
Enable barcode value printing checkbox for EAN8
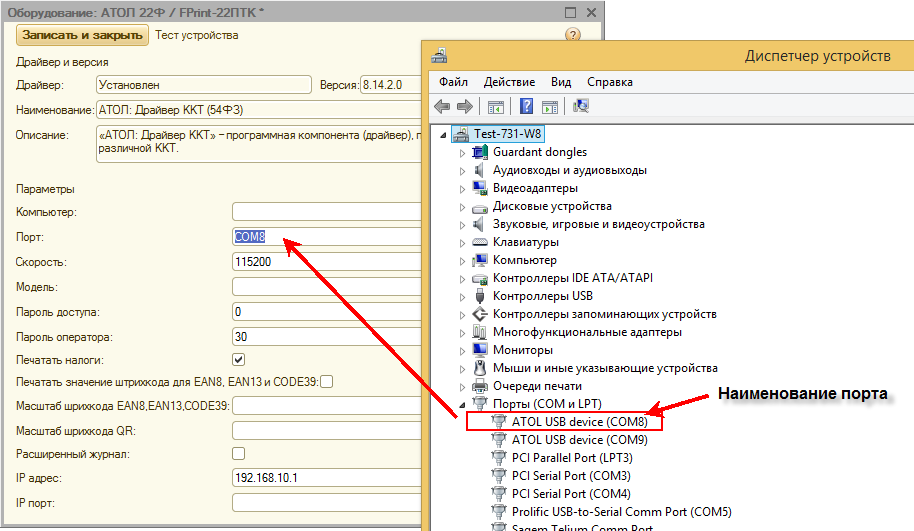click(326, 382)
